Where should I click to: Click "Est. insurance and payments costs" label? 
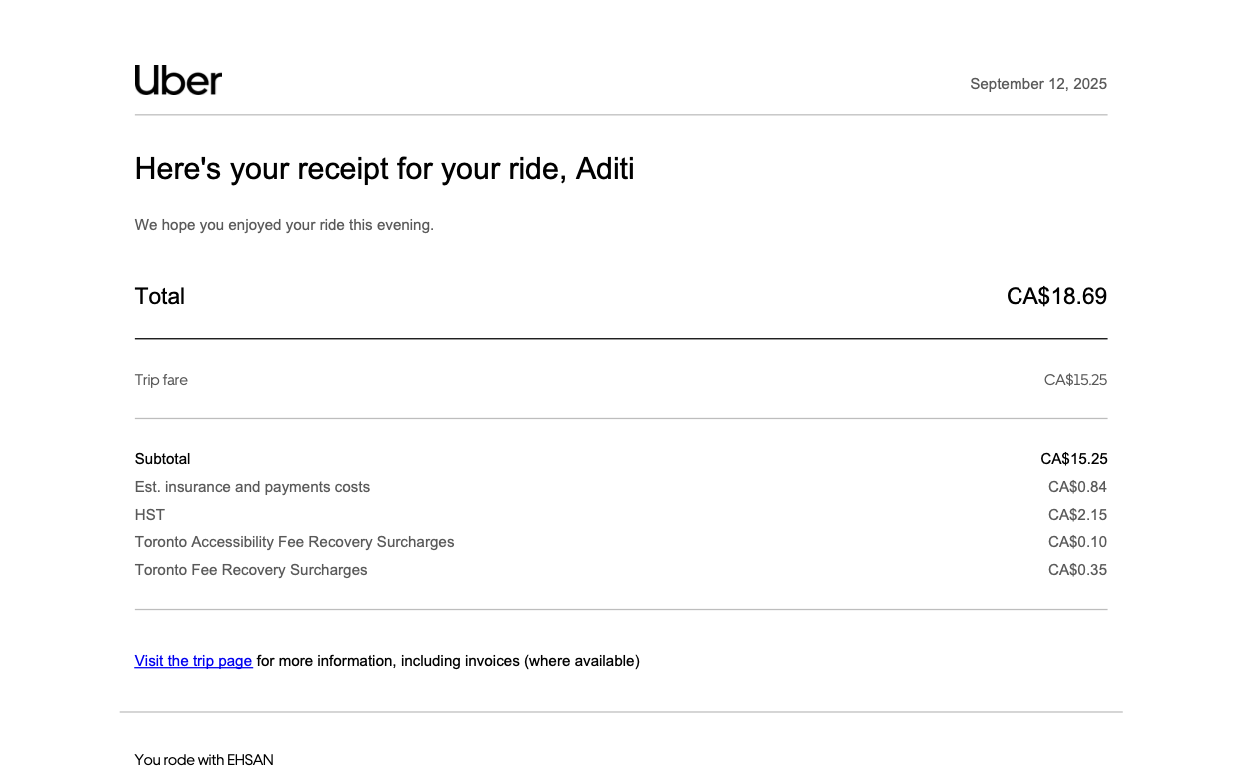(x=252, y=487)
